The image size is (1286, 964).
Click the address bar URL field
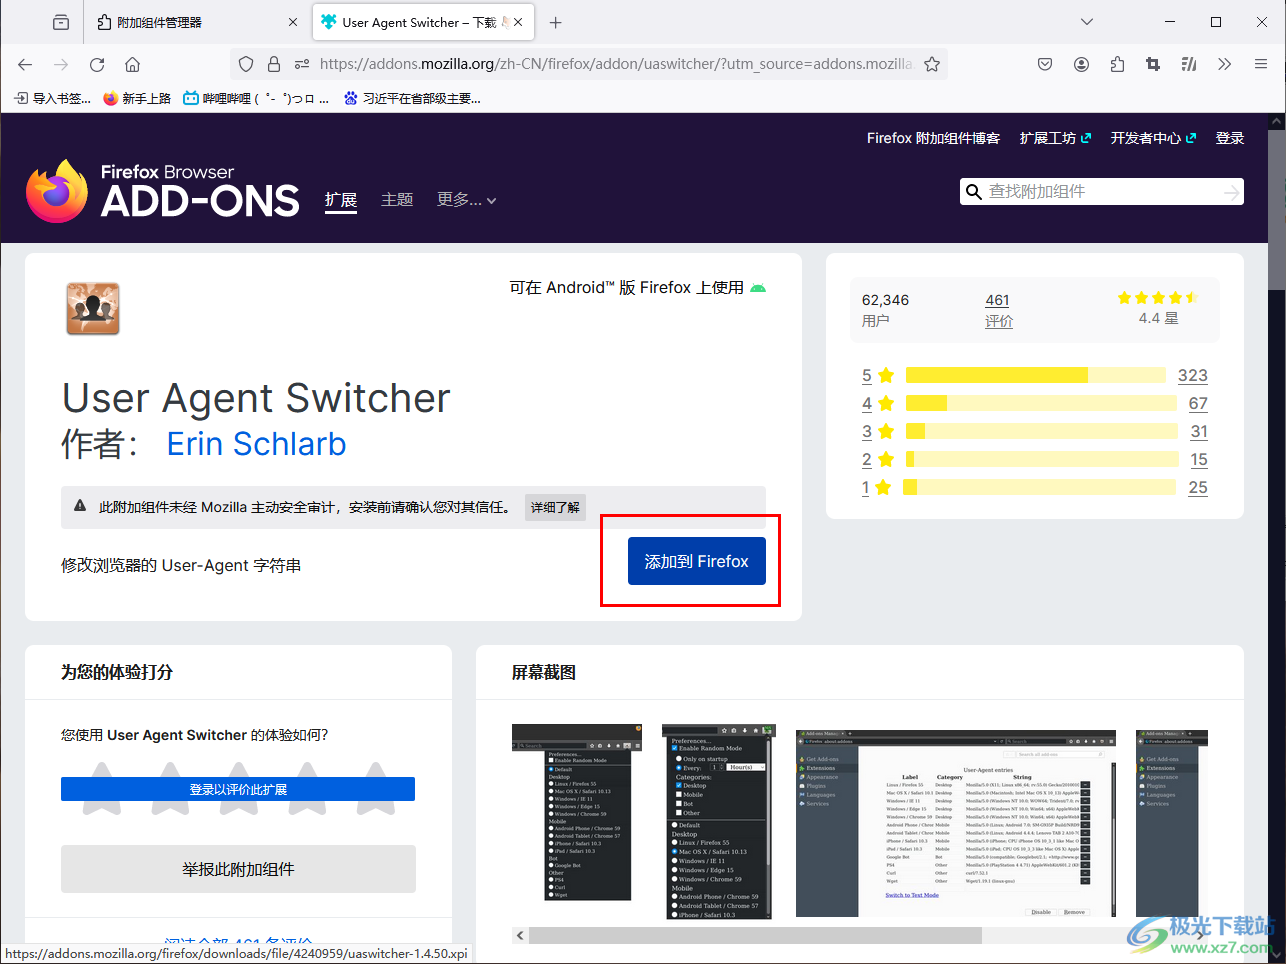[x=615, y=64]
